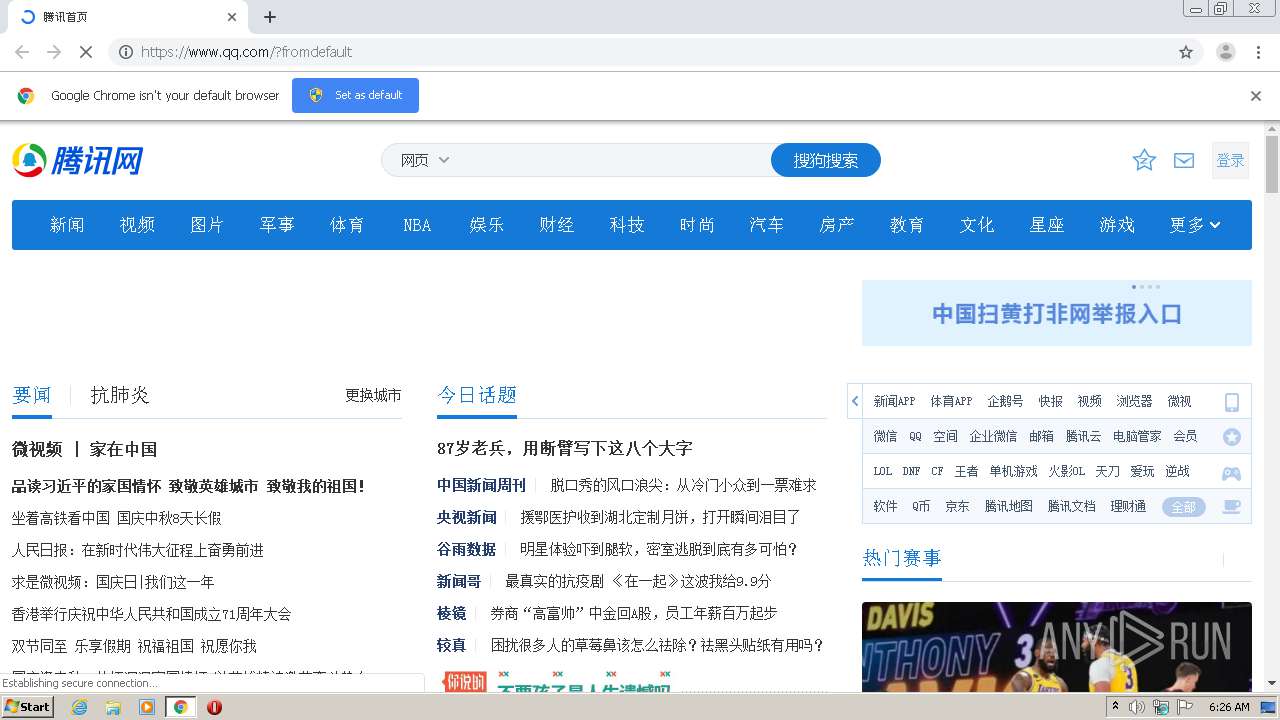
Task: Bookmark this page with Chrome star
Action: coord(1186,52)
